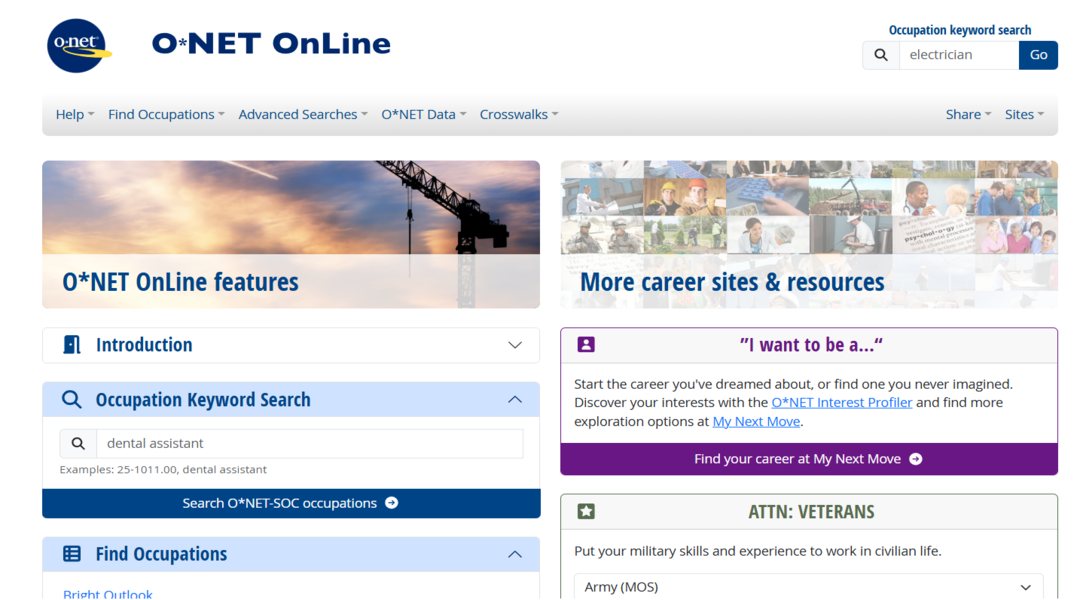This screenshot has width=1080, height=600.
Task: Expand the Introduction section chevron
Action: [x=515, y=345]
